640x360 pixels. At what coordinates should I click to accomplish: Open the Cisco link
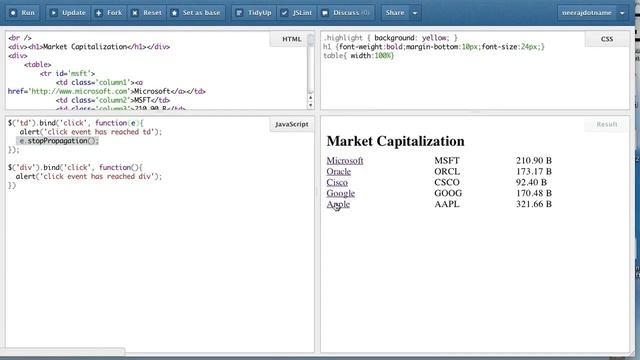point(337,182)
